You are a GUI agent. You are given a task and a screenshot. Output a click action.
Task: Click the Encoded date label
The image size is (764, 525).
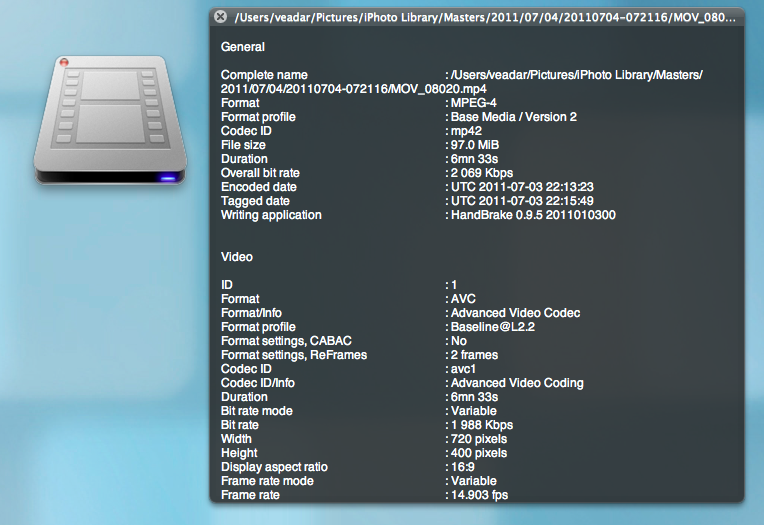point(259,187)
